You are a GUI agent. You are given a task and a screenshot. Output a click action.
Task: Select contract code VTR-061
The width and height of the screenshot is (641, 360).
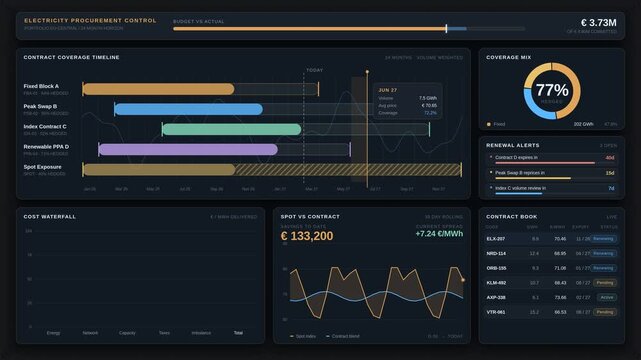(x=496, y=312)
